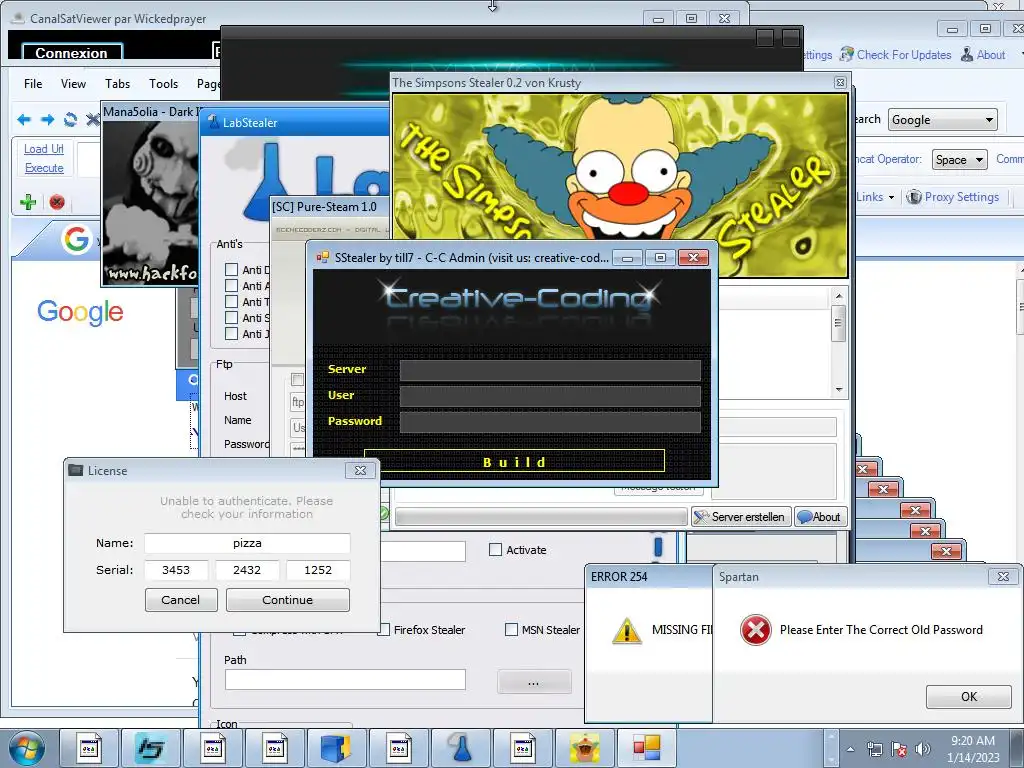Tick the Activate checkbox
This screenshot has height=768, width=1024.
(x=495, y=550)
